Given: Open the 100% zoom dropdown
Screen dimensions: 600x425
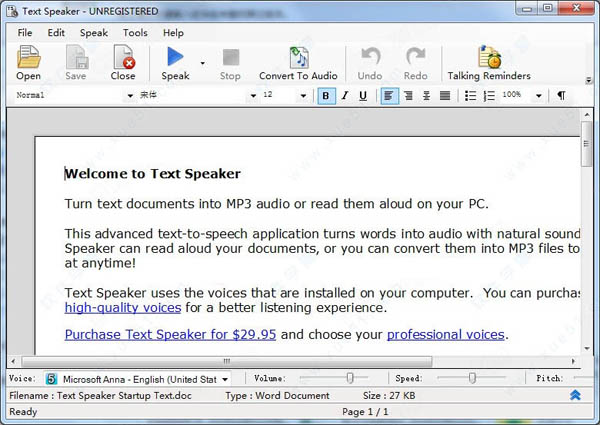Looking at the screenshot, I should click(539, 96).
